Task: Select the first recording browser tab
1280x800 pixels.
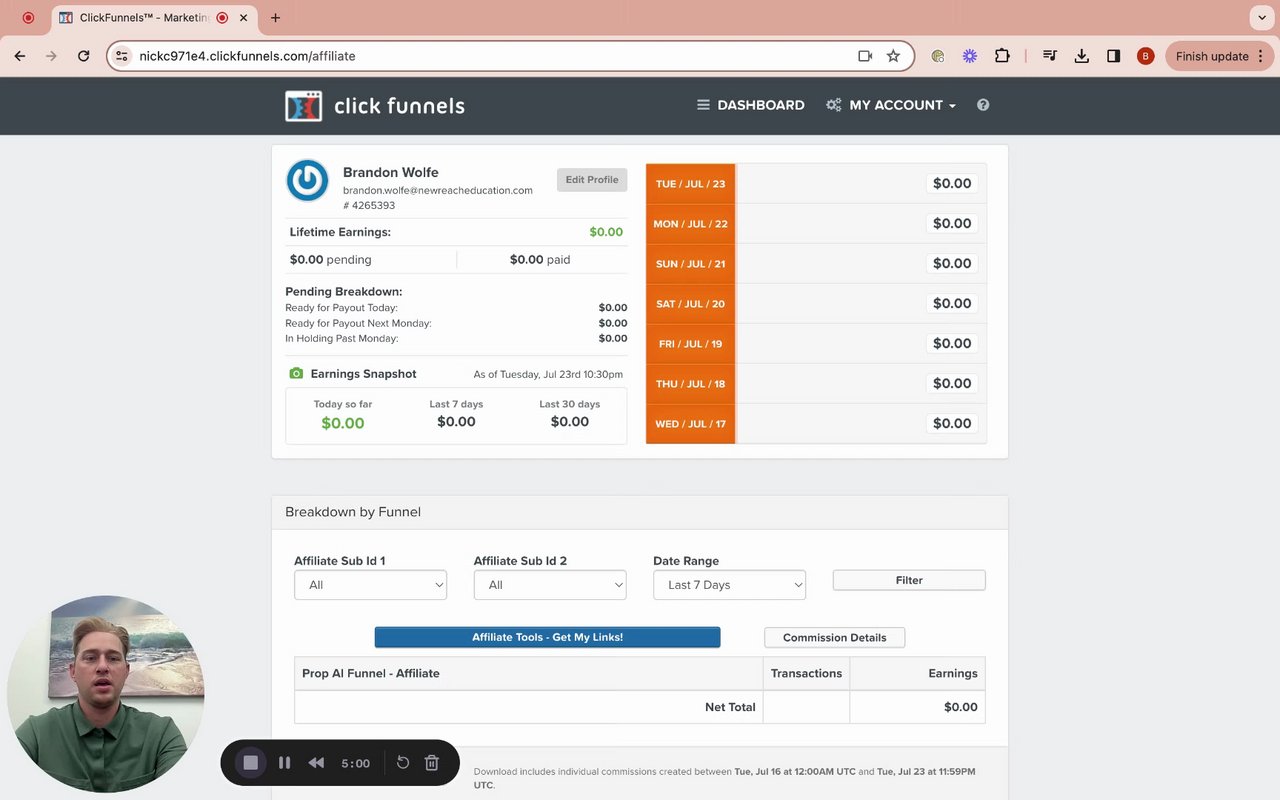Action: pos(28,18)
